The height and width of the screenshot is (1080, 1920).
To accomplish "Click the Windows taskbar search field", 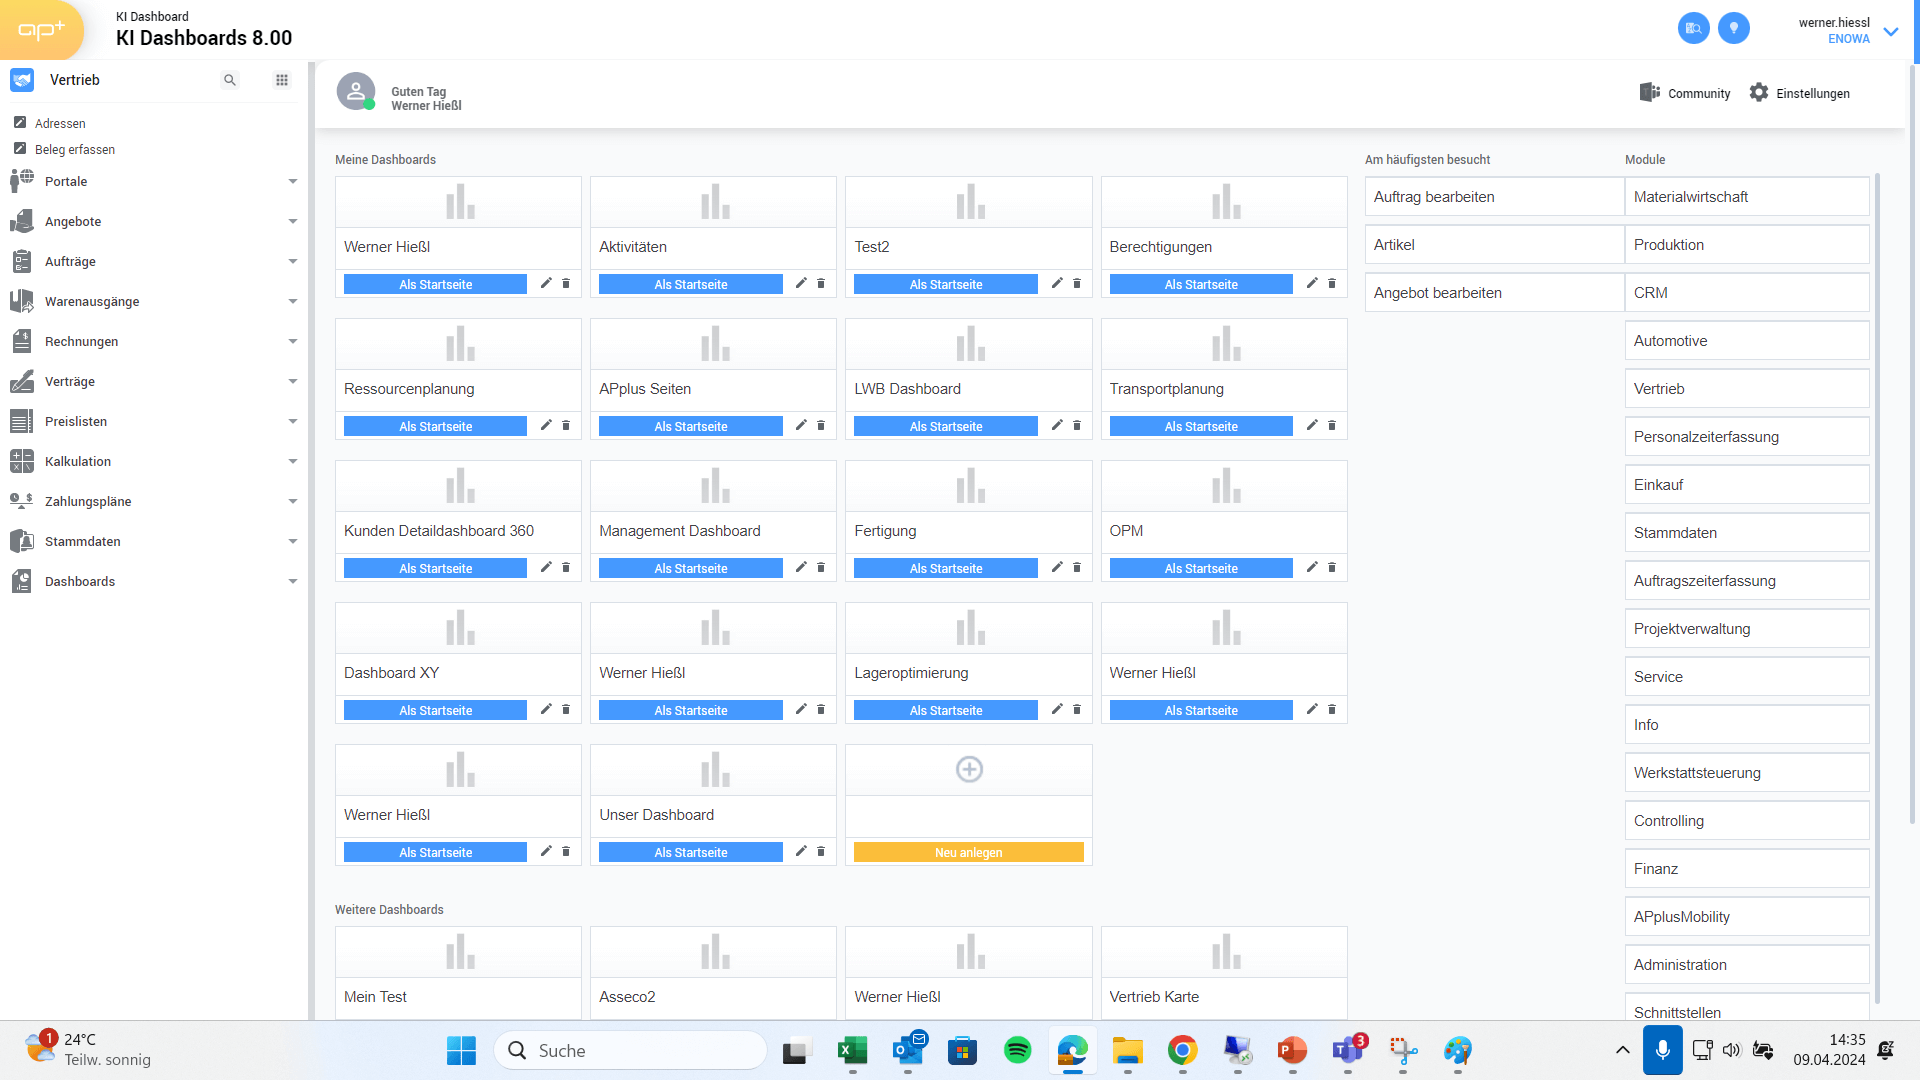I will 631,1050.
